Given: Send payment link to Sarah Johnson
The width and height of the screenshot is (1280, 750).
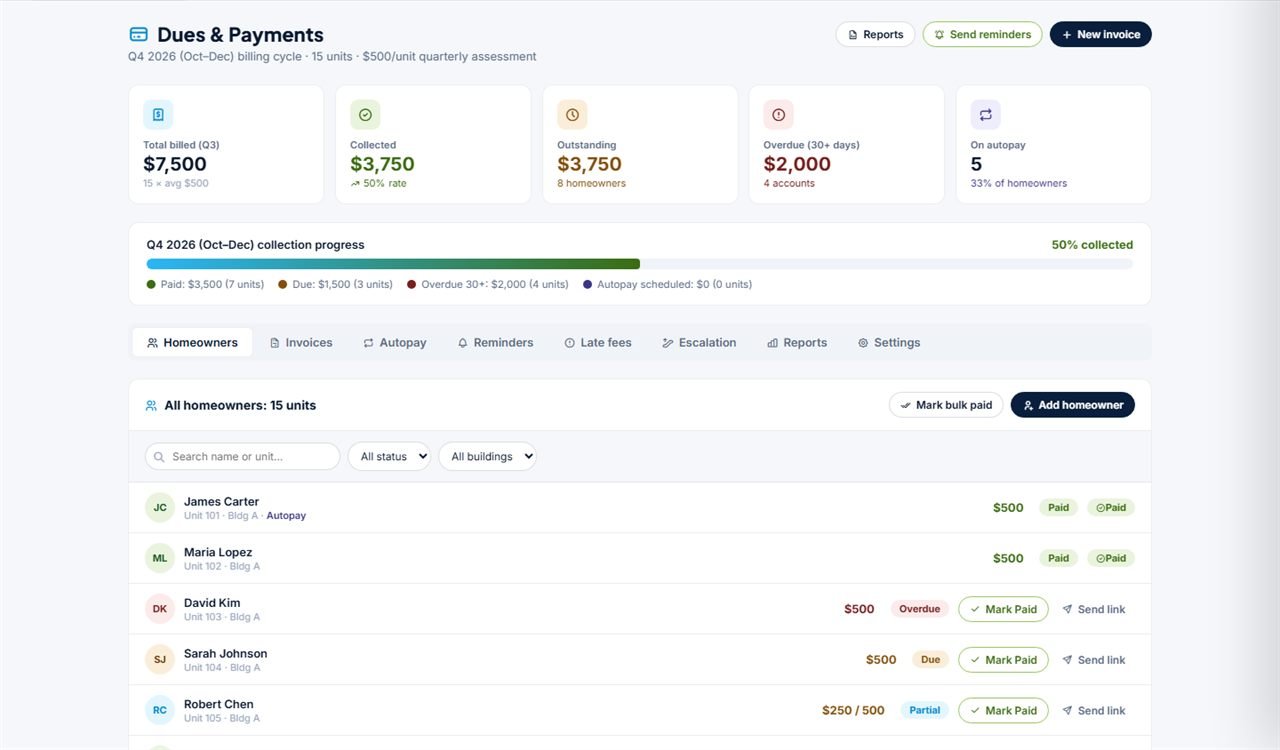Looking at the screenshot, I should 1093,660.
